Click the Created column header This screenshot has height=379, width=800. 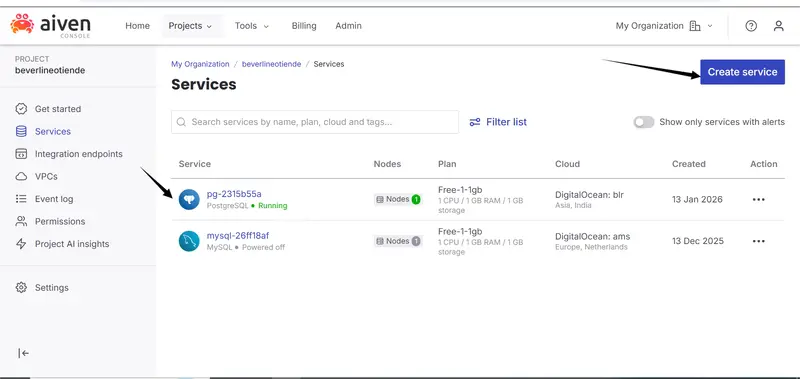689,164
